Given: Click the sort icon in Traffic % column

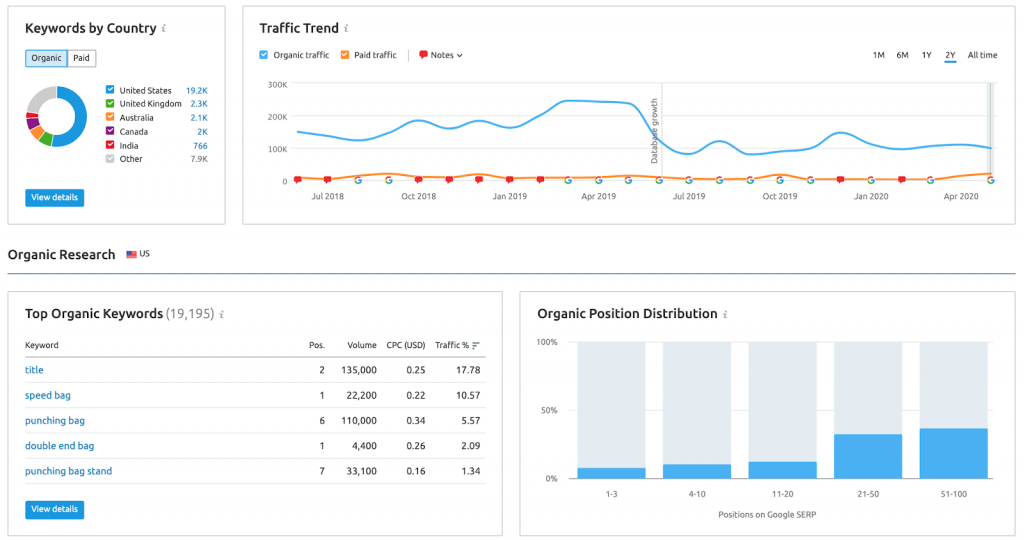Looking at the screenshot, I should tap(476, 345).
